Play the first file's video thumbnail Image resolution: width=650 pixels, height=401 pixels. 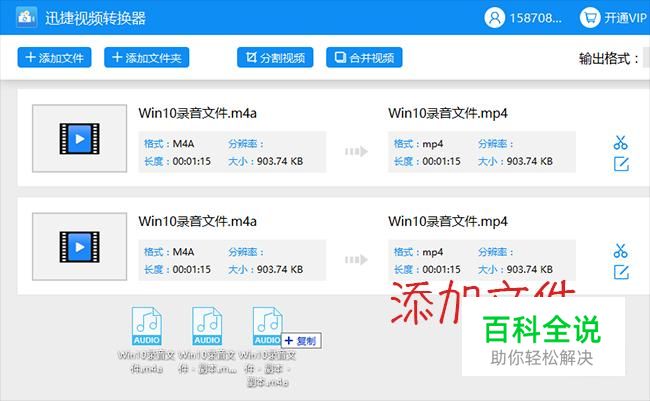pos(80,139)
